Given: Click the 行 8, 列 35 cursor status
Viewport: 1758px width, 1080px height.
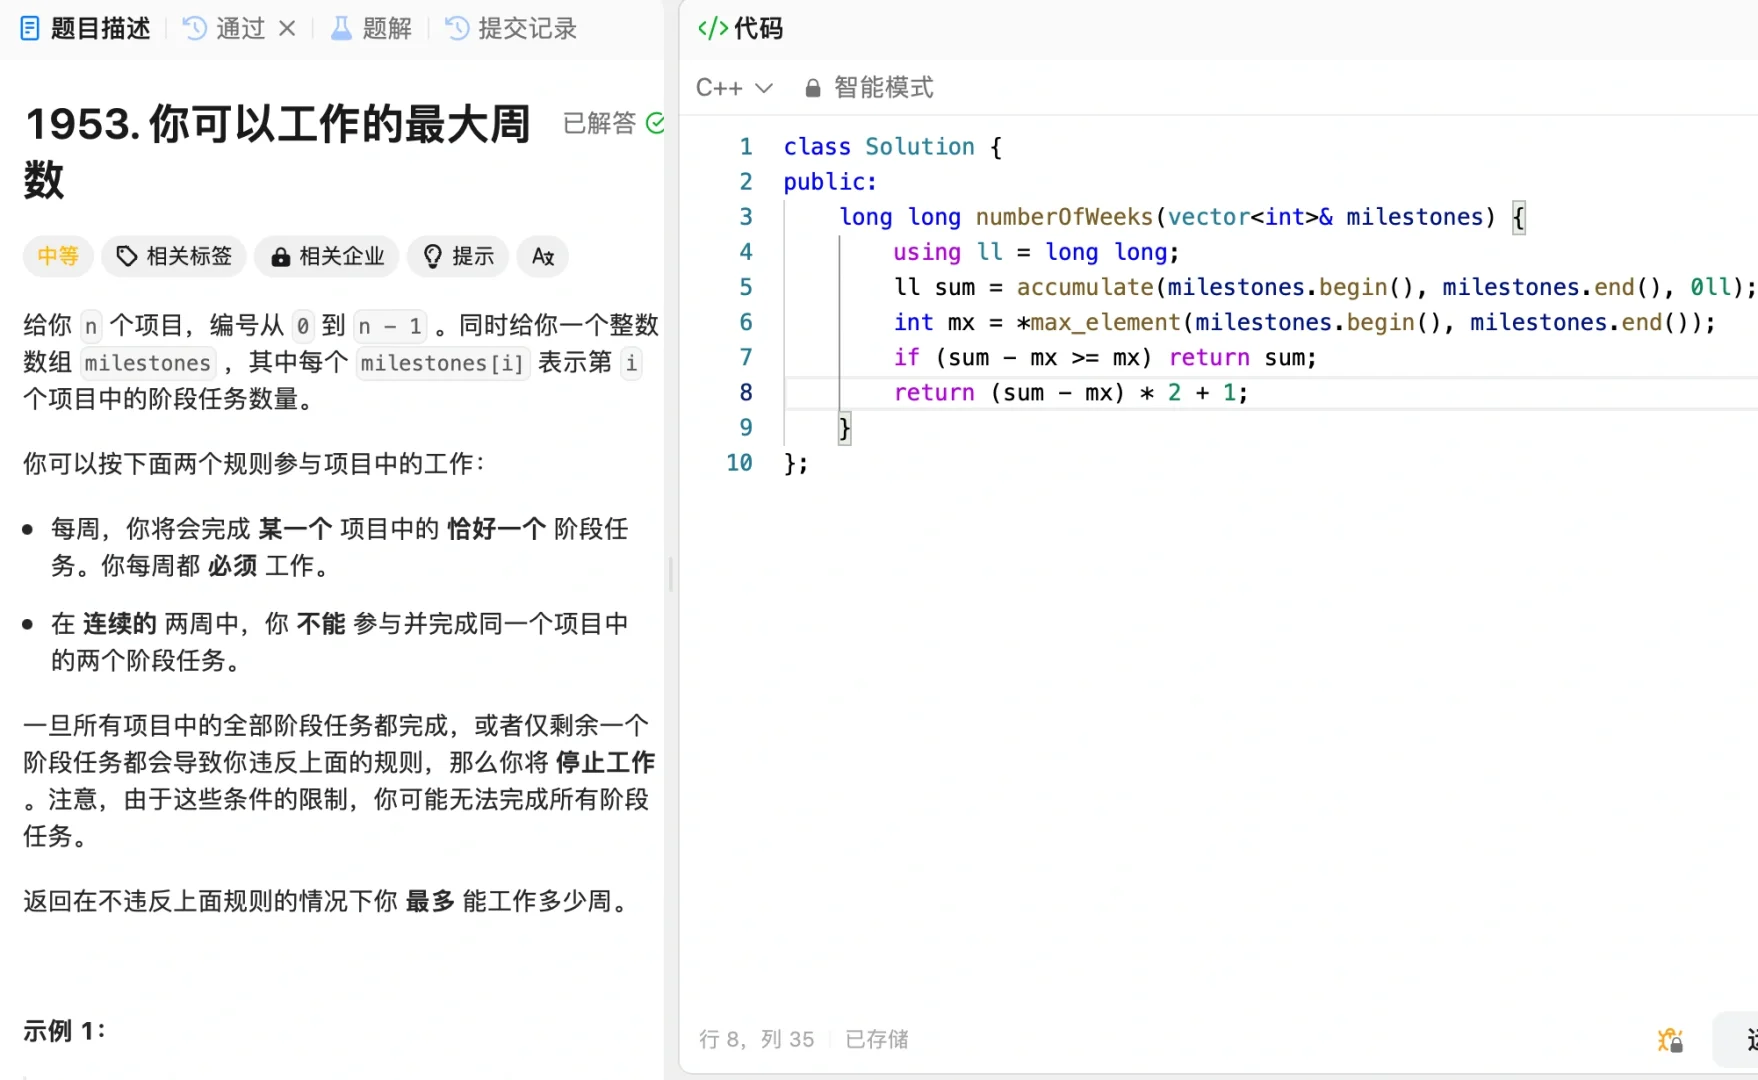Looking at the screenshot, I should click(x=757, y=1039).
